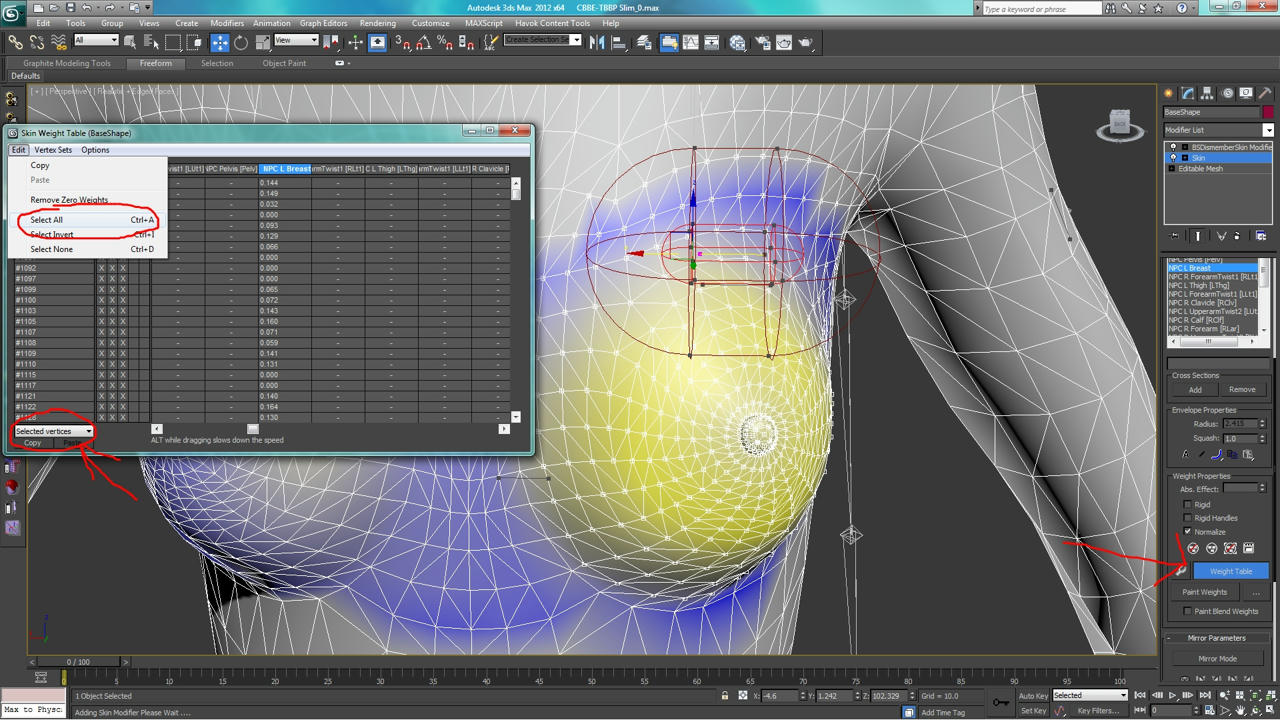Open the Utilities hammer panel tab
Viewport: 1280px width, 720px height.
click(1265, 93)
